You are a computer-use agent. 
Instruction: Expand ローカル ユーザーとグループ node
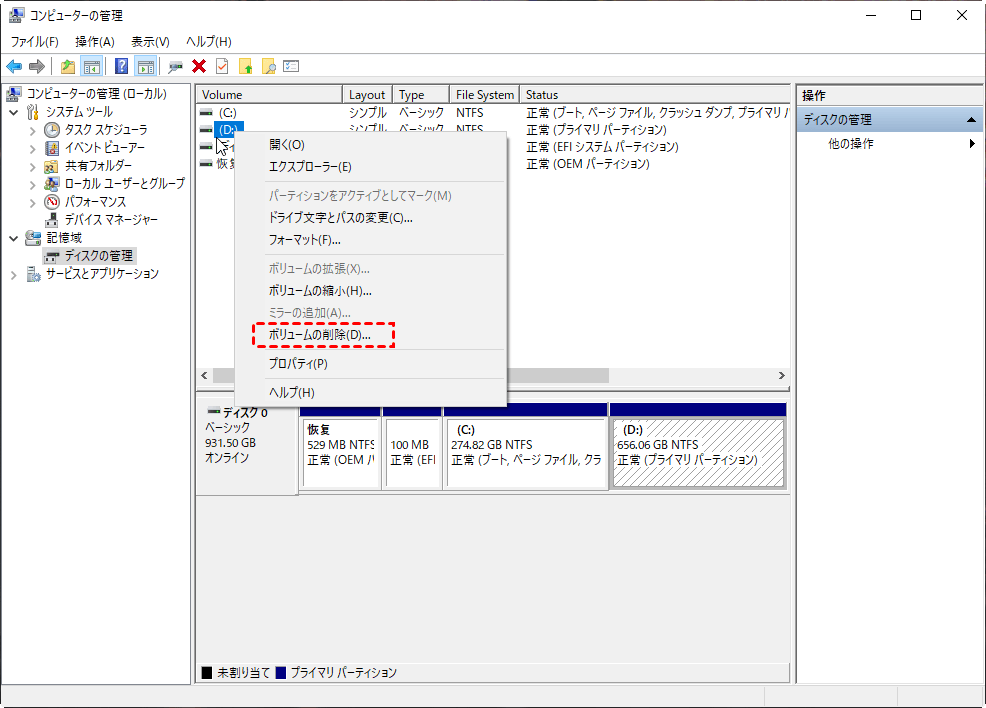click(33, 185)
